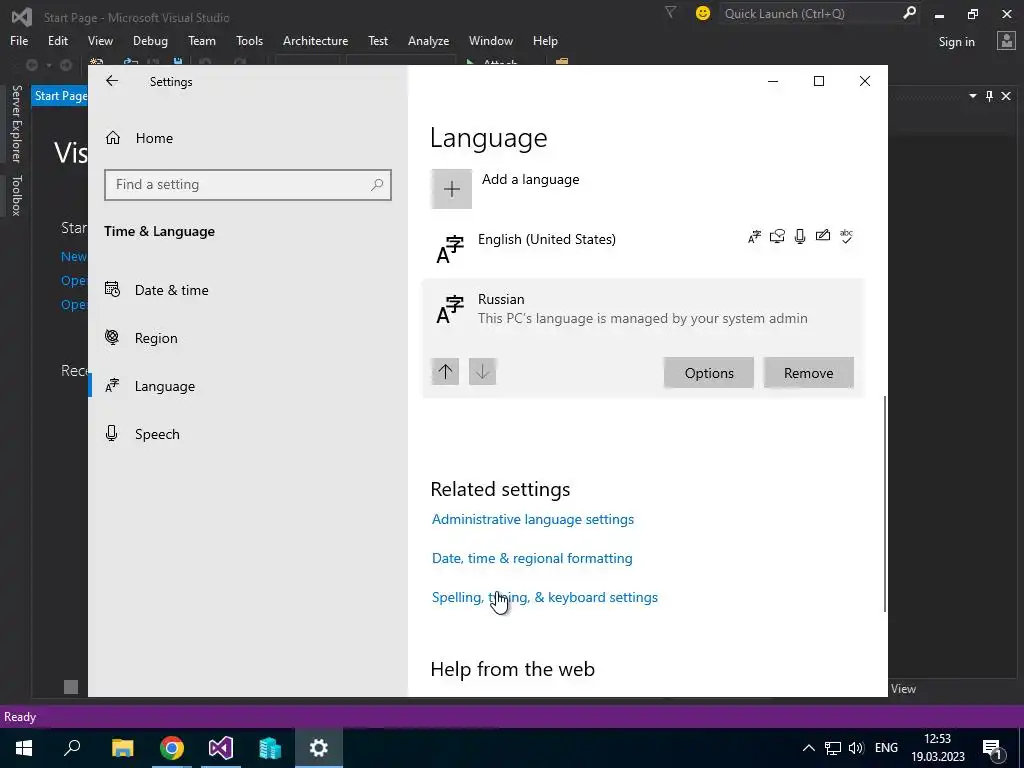Go back with the Settings back arrow
Viewport: 1024px width, 768px height.
pos(112,81)
